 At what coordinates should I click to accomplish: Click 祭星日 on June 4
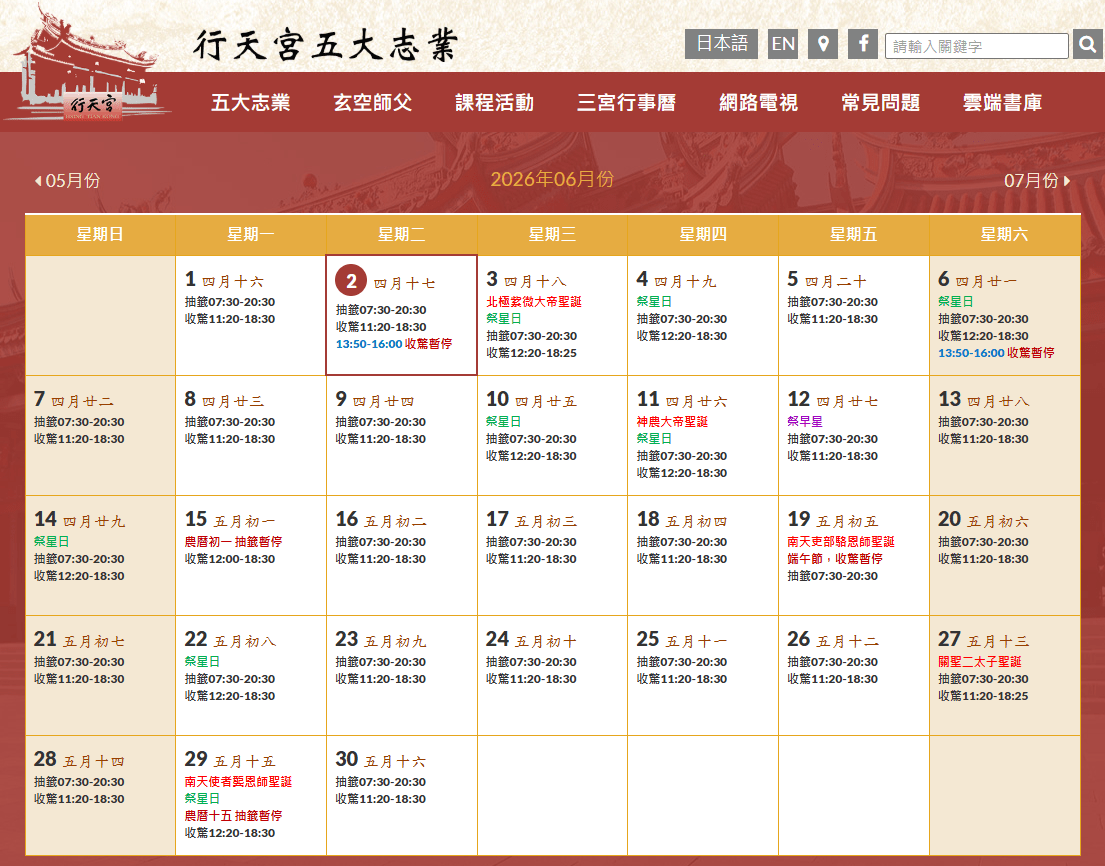(x=654, y=302)
